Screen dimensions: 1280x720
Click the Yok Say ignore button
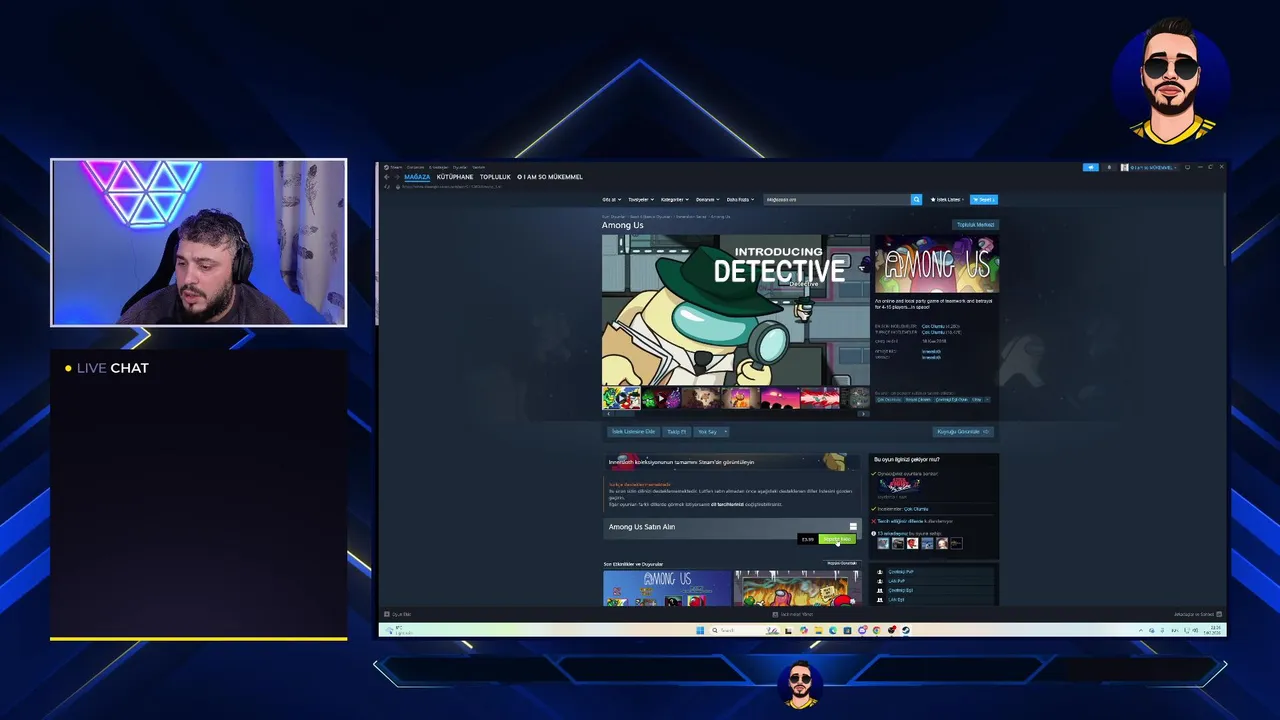pyautogui.click(x=707, y=432)
